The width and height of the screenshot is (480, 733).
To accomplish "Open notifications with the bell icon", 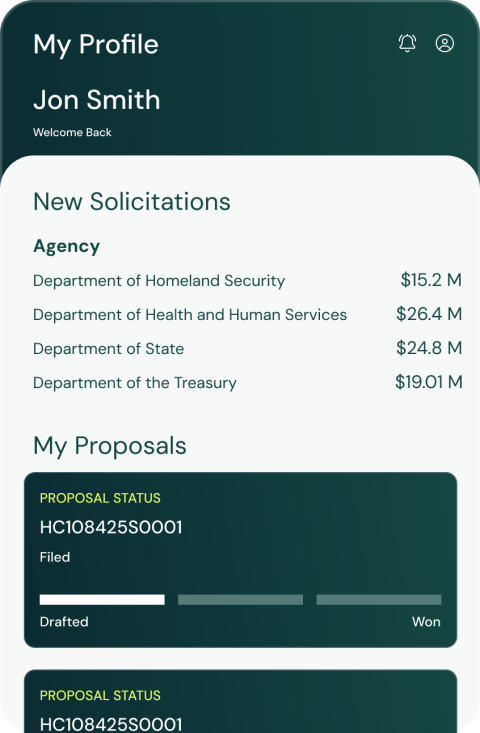I will [x=407, y=43].
